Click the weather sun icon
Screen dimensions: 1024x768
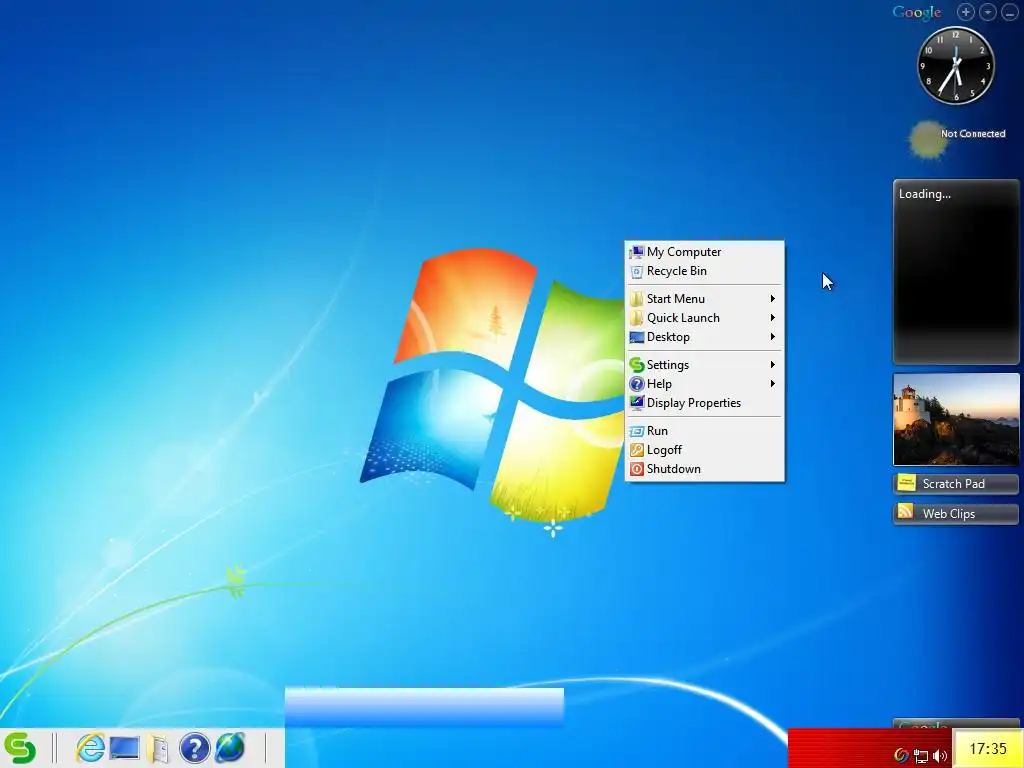(x=927, y=140)
